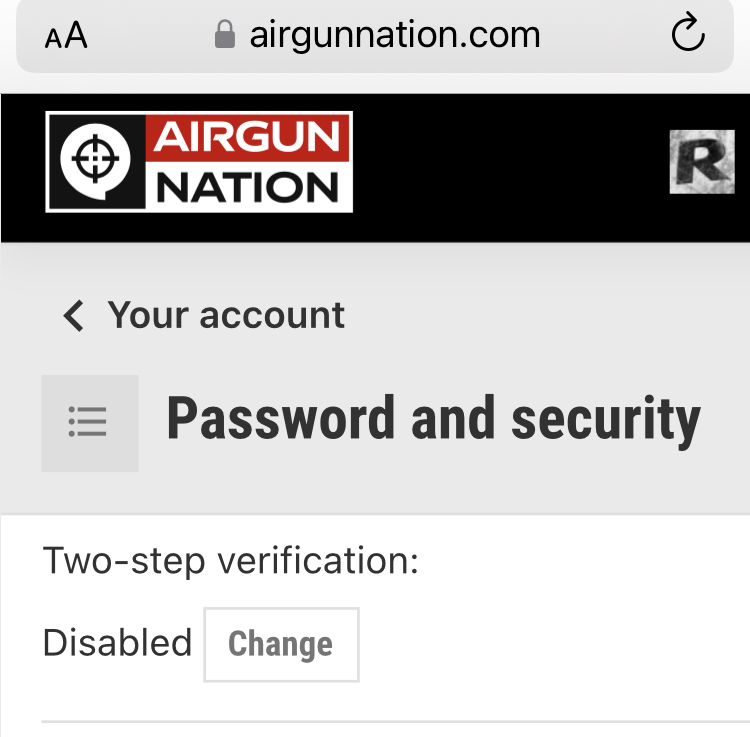The width and height of the screenshot is (750, 737).
Task: Click the crosshair emblem in the logo
Action: [96, 160]
